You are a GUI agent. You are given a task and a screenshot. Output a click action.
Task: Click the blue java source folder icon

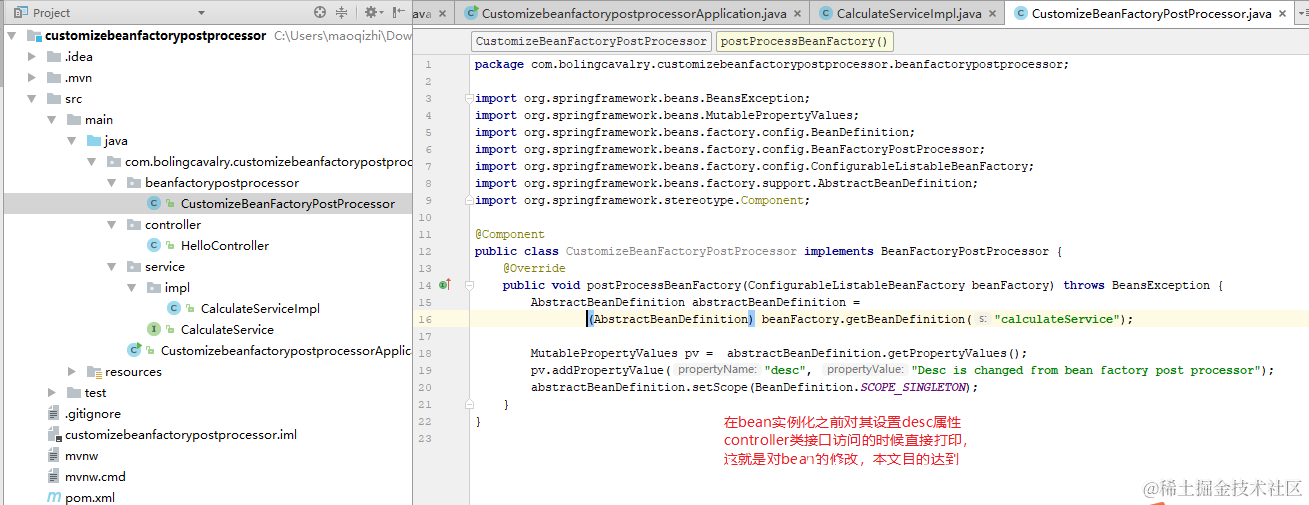(x=94, y=140)
